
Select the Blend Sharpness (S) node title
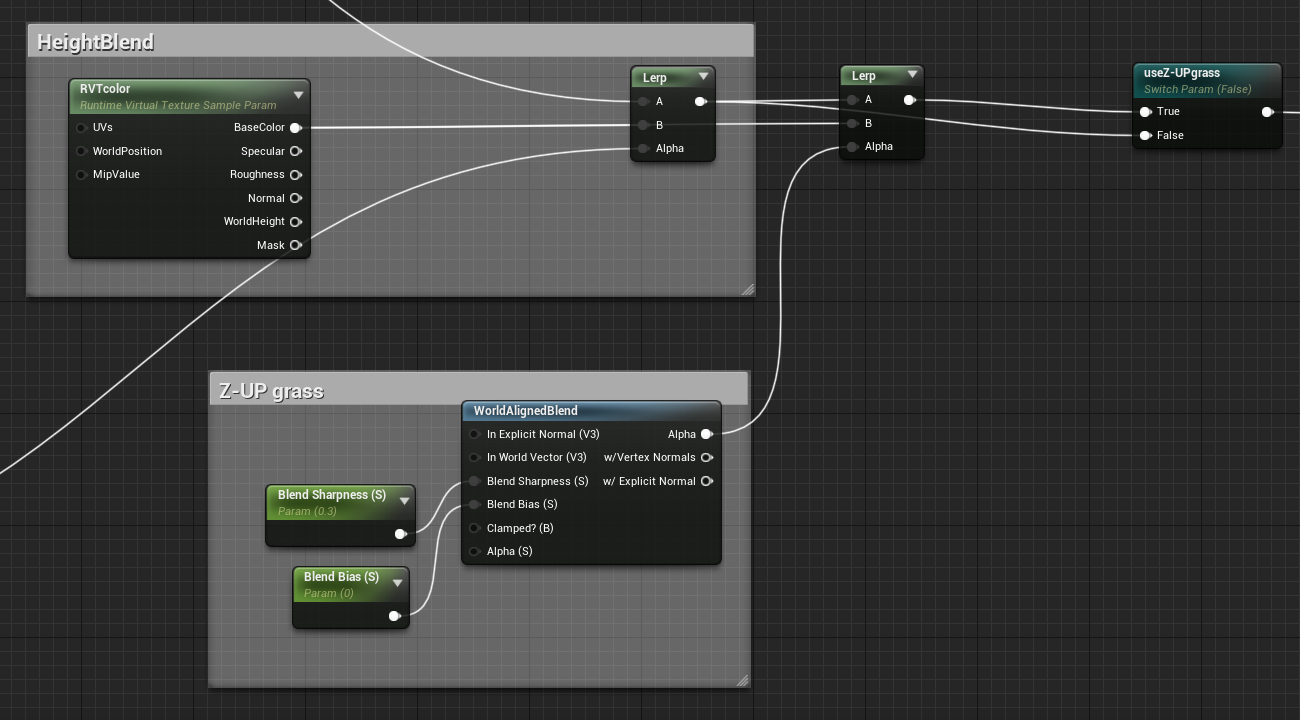(332, 495)
